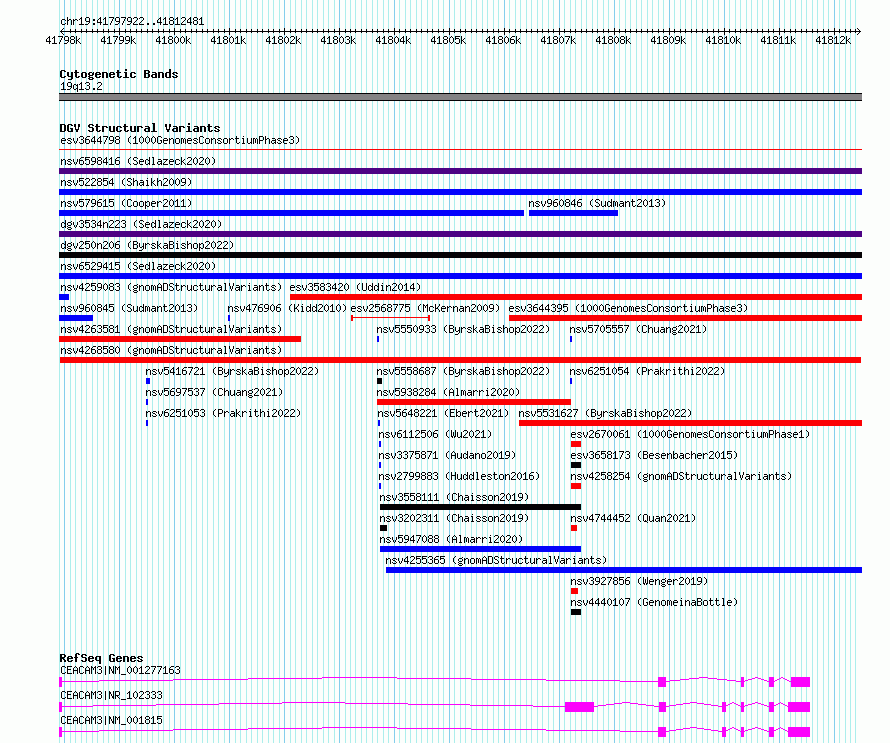890x743 pixels.
Task: Click the 41798k ruler position label
Action: click(63, 40)
